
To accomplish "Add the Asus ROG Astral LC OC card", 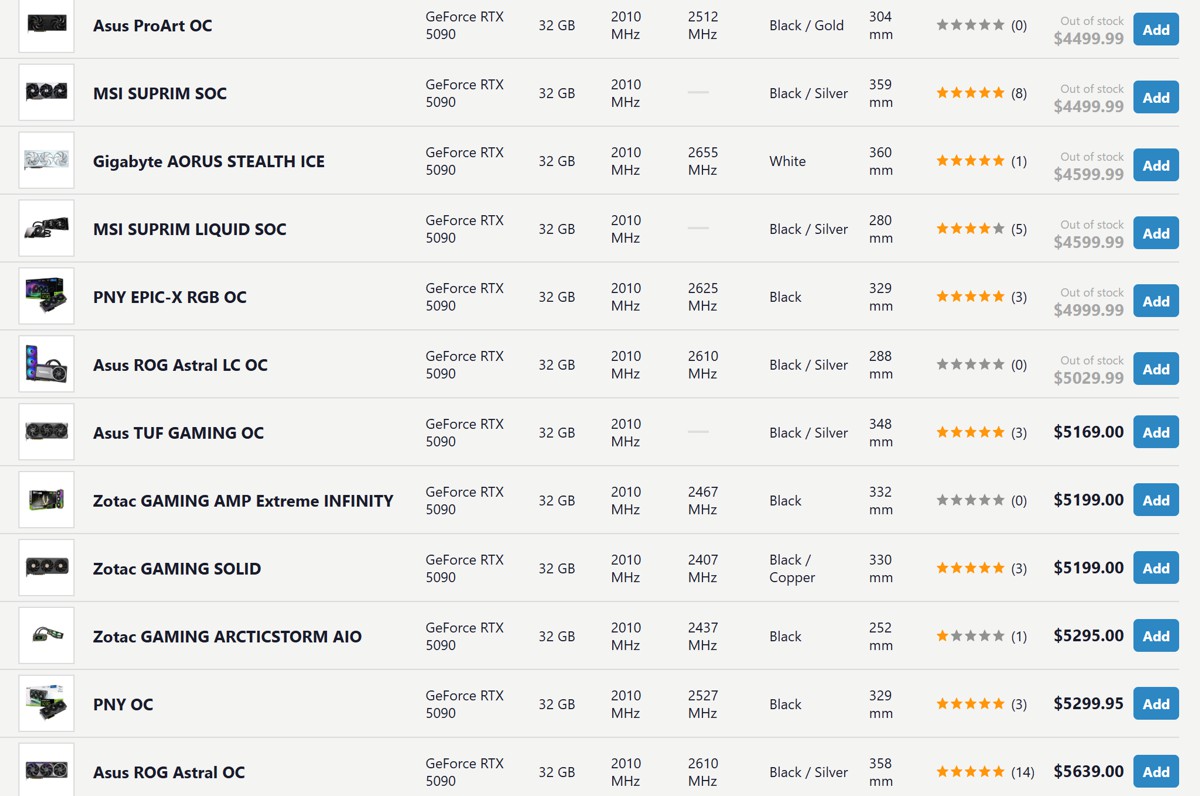I will [1156, 369].
